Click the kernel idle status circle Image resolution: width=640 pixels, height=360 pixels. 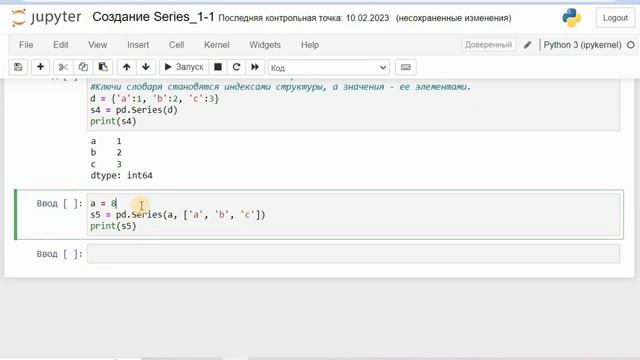[x=631, y=45]
